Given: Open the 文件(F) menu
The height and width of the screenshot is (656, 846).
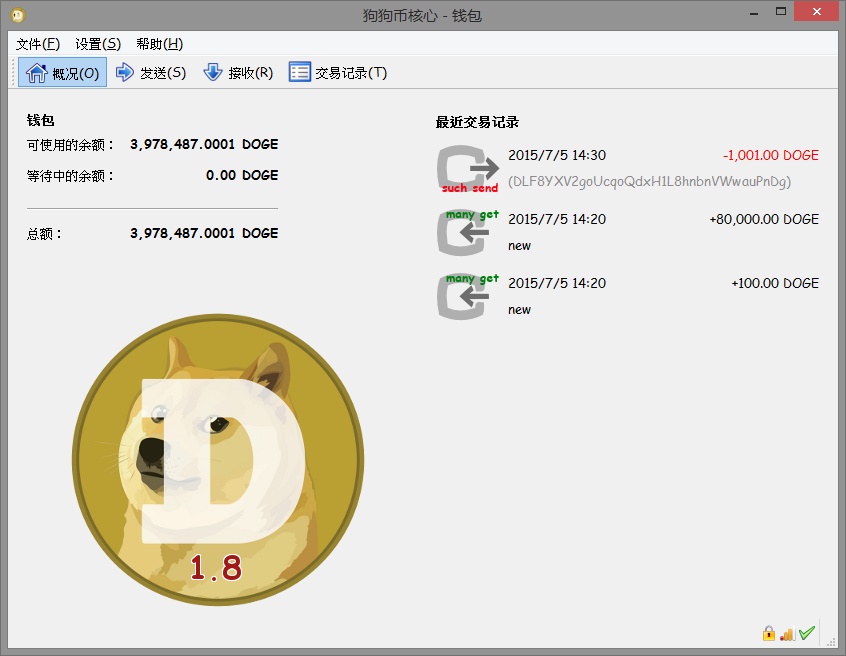Looking at the screenshot, I should click(38, 44).
